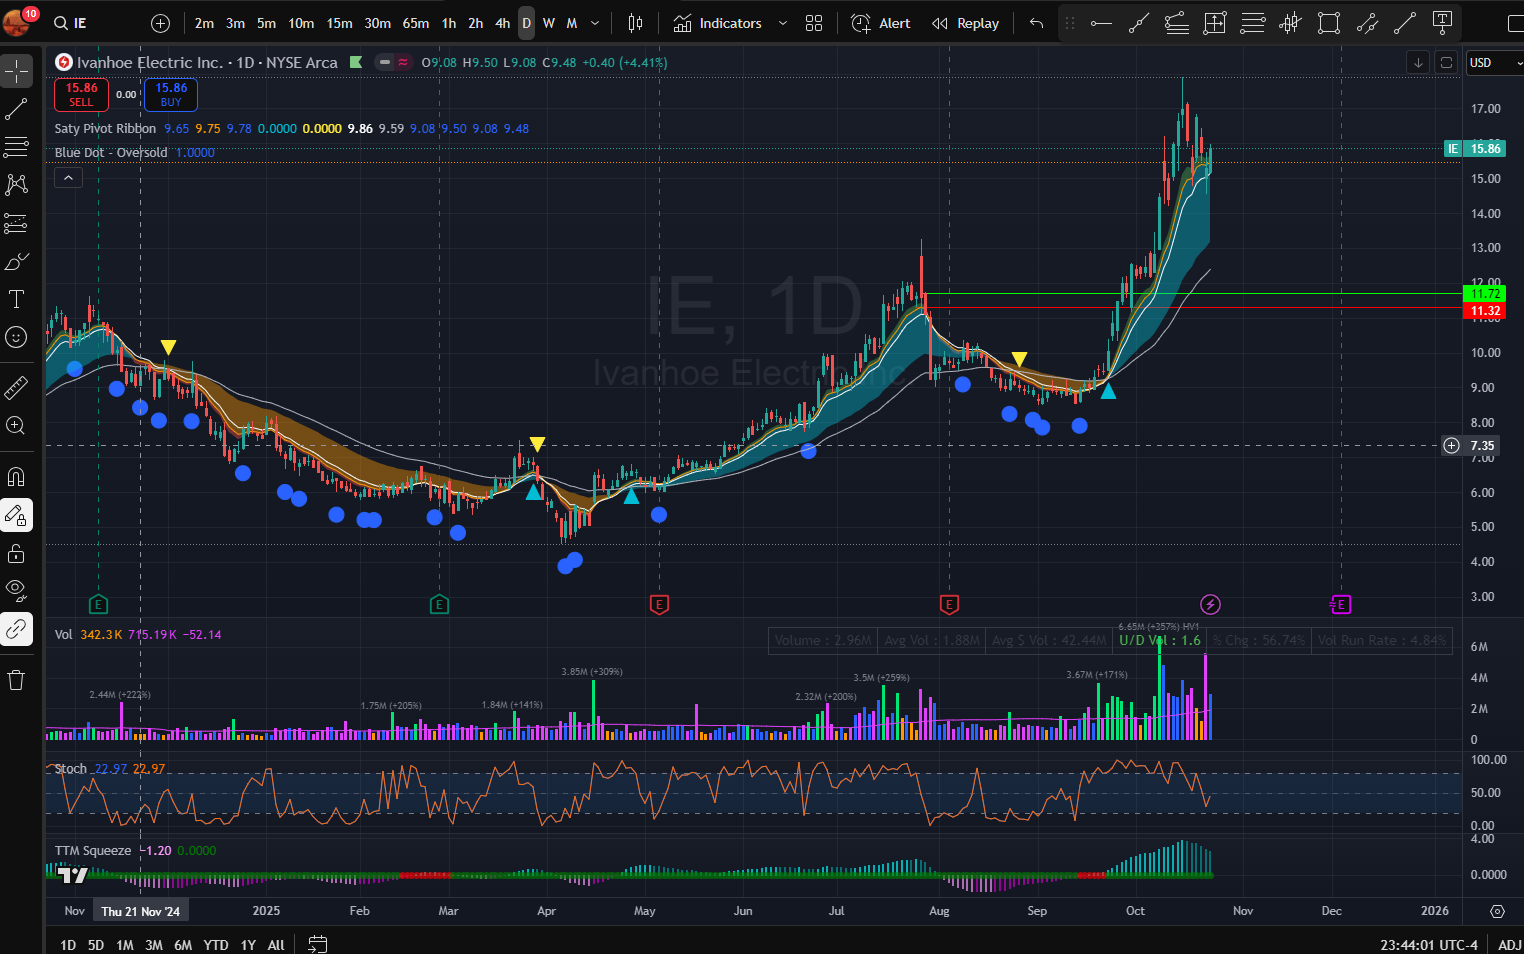Click the lightning event marker near October
Screen dimensions: 1524x954
[1210, 604]
